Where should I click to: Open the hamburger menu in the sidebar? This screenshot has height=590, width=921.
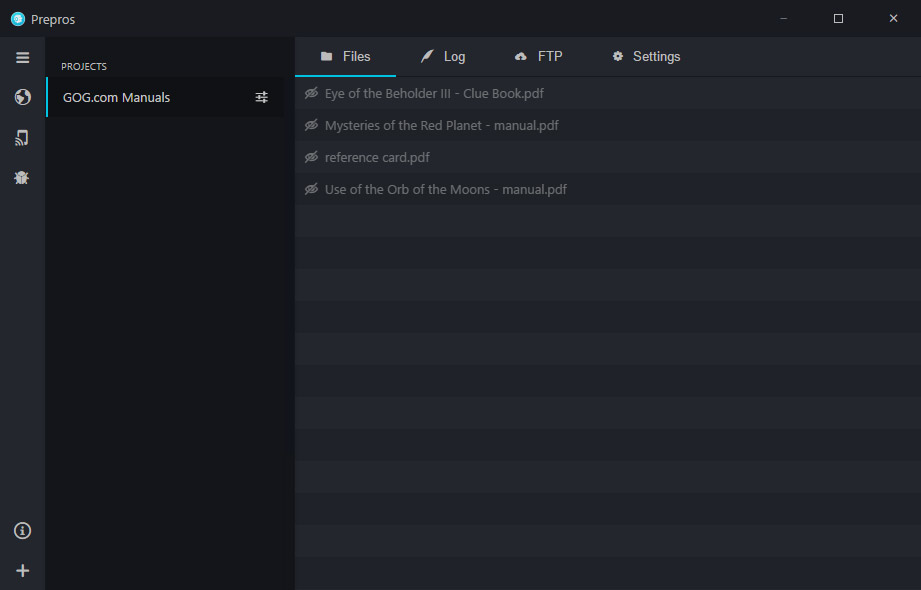coord(22,58)
